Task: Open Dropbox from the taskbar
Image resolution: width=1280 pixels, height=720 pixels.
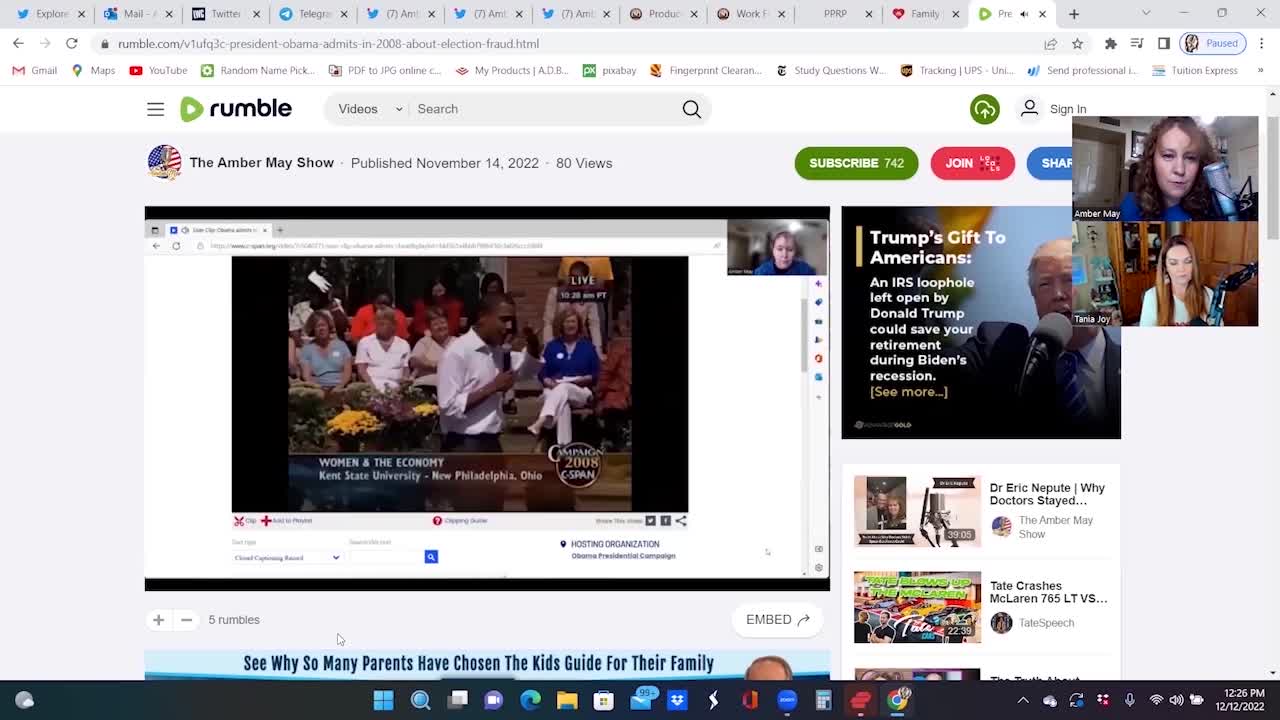Action: (677, 700)
